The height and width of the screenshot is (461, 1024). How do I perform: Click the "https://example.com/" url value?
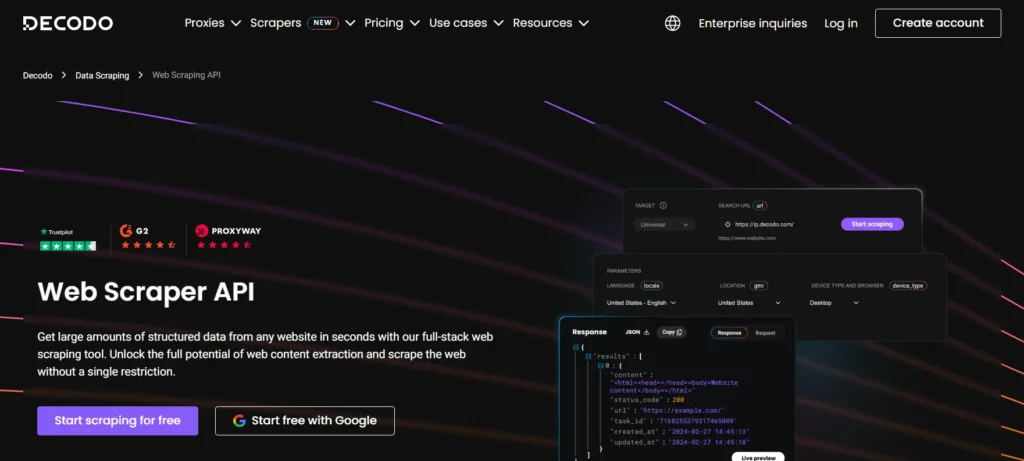pyautogui.click(x=682, y=410)
